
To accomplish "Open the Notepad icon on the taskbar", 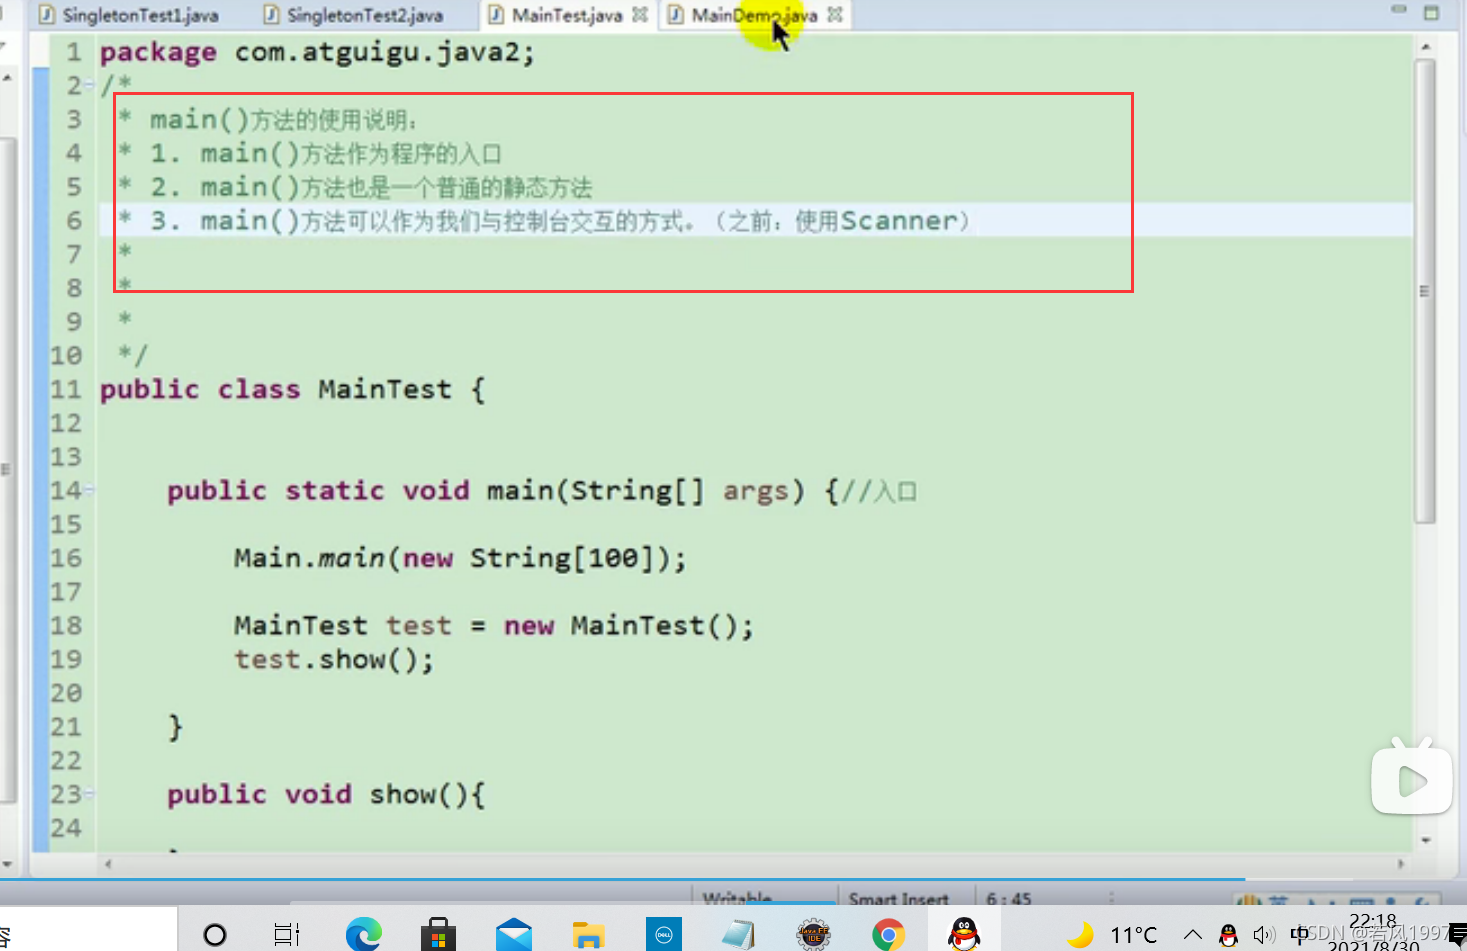I will (x=738, y=934).
